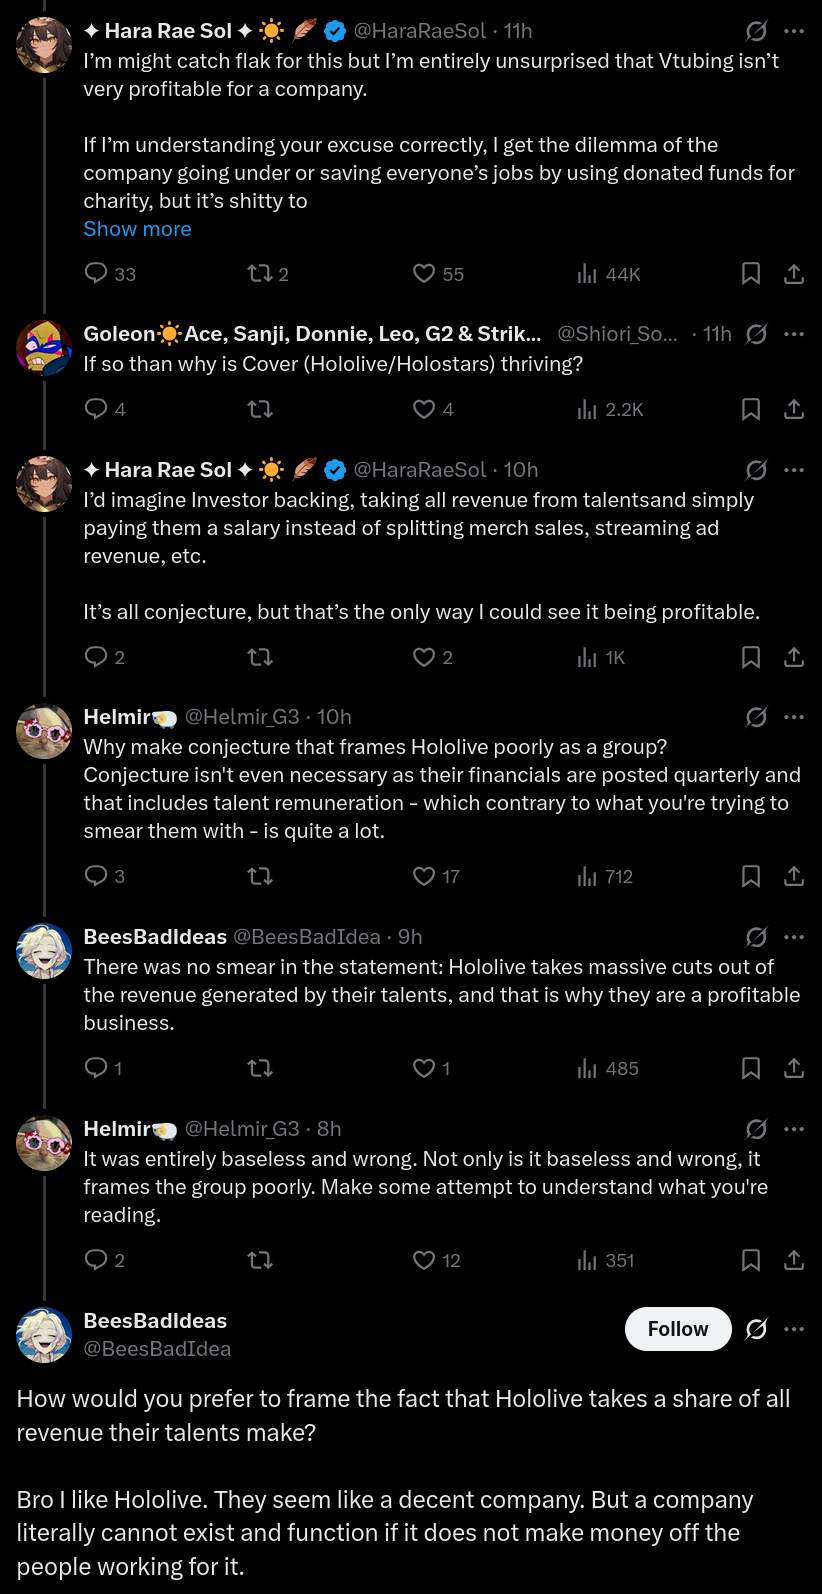
Task: Reply to BeesBadIdeas' 9h tweet
Action: [x=97, y=1069]
